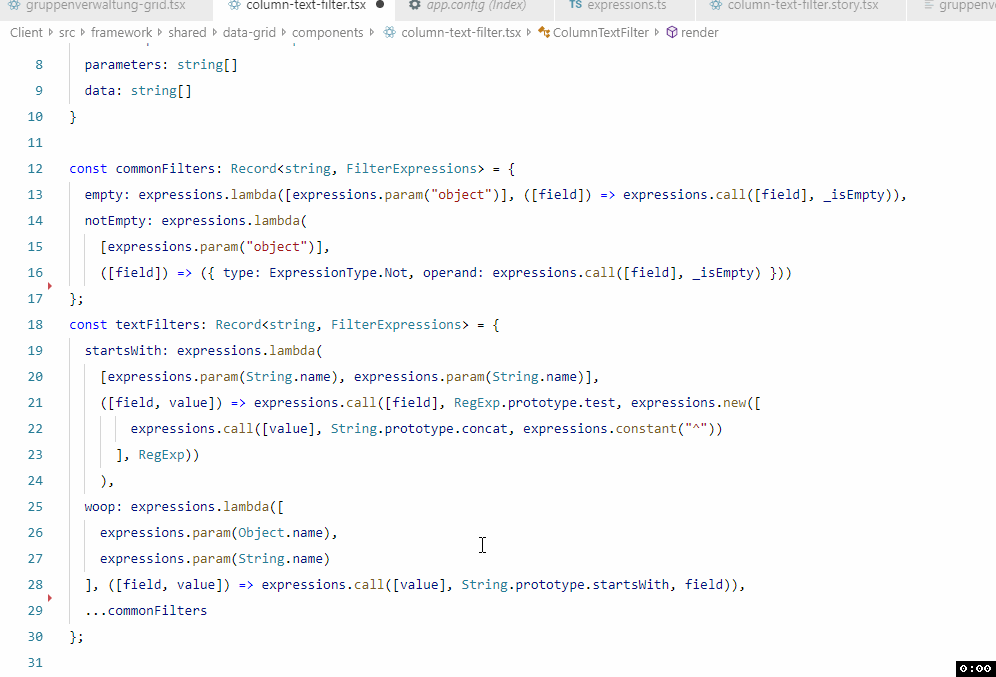
Task: Click 'parameters: string[]' on line 8
Action: [x=161, y=65]
